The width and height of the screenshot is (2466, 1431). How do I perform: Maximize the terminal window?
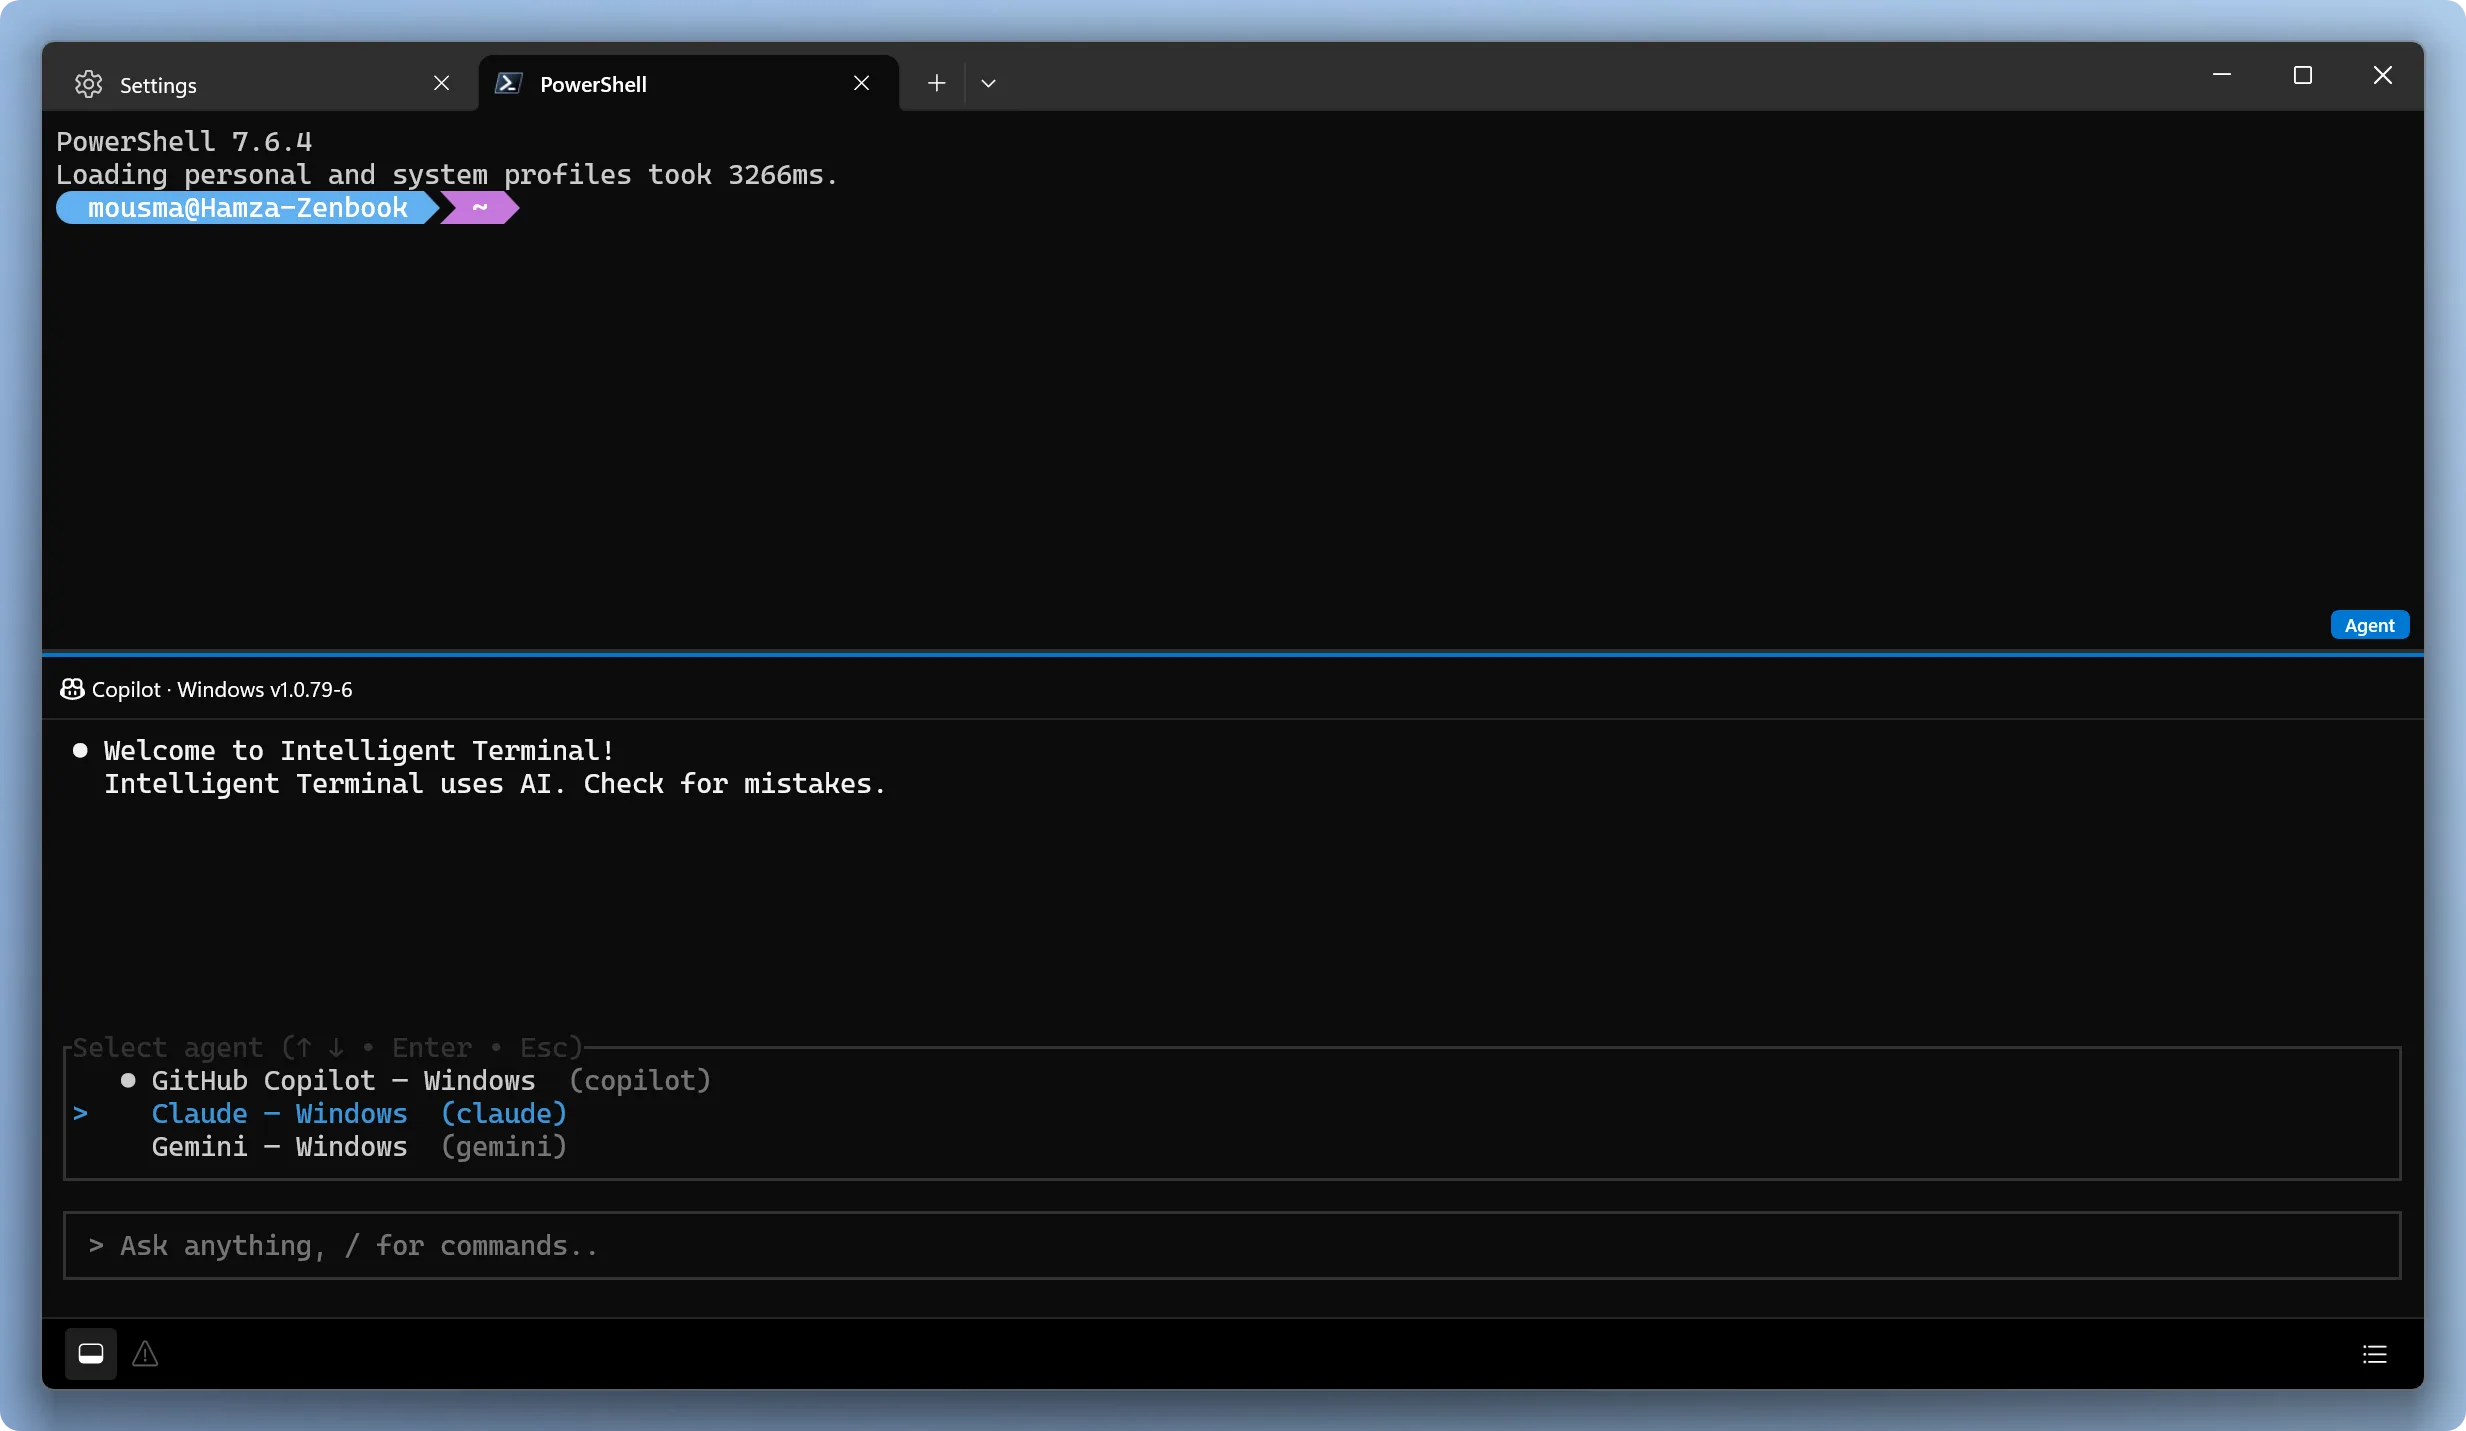click(x=2302, y=75)
